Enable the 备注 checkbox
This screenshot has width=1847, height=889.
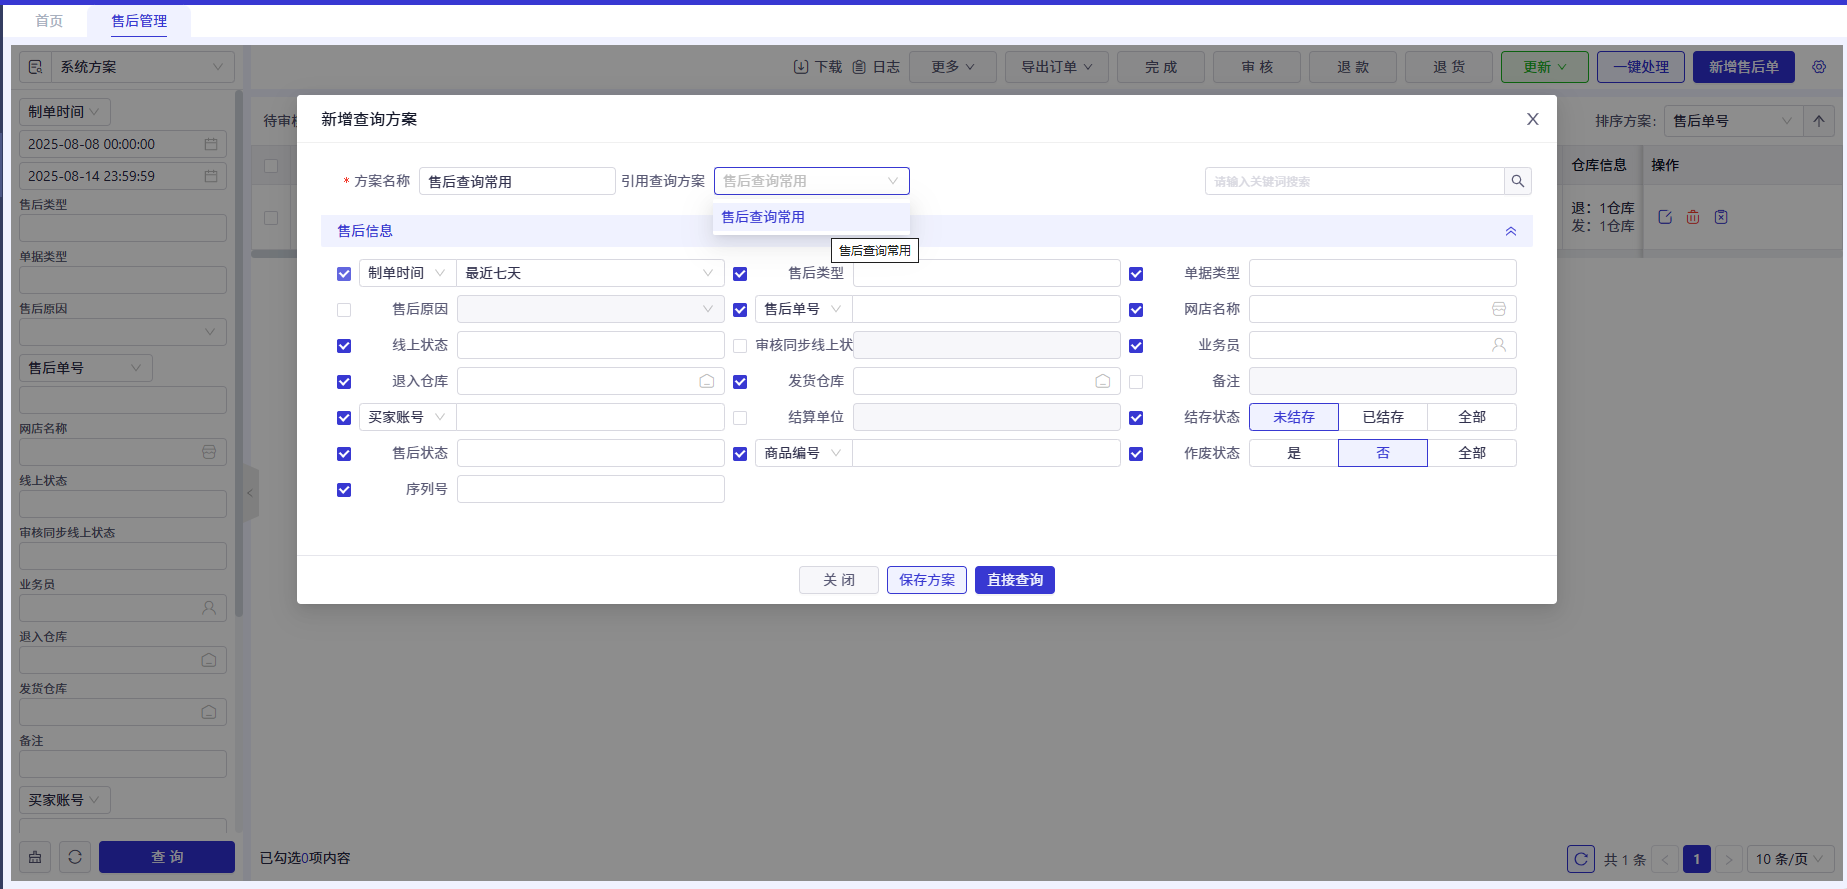(1136, 382)
